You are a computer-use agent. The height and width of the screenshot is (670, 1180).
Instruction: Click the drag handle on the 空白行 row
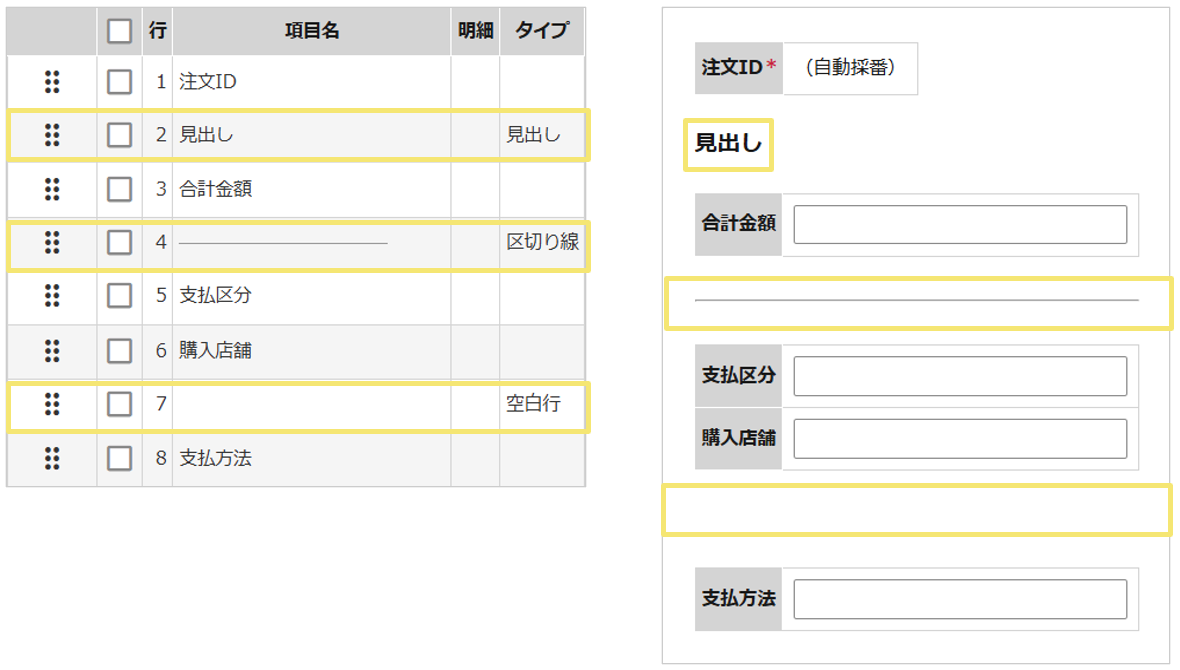pyautogui.click(x=52, y=404)
